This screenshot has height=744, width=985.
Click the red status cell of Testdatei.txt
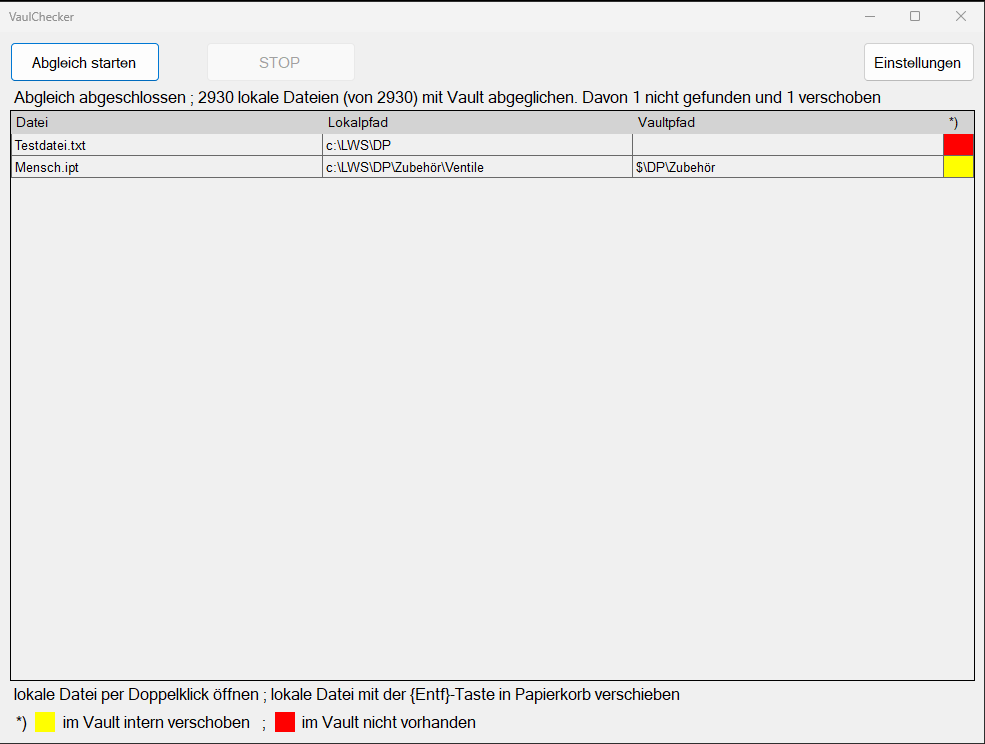958,145
